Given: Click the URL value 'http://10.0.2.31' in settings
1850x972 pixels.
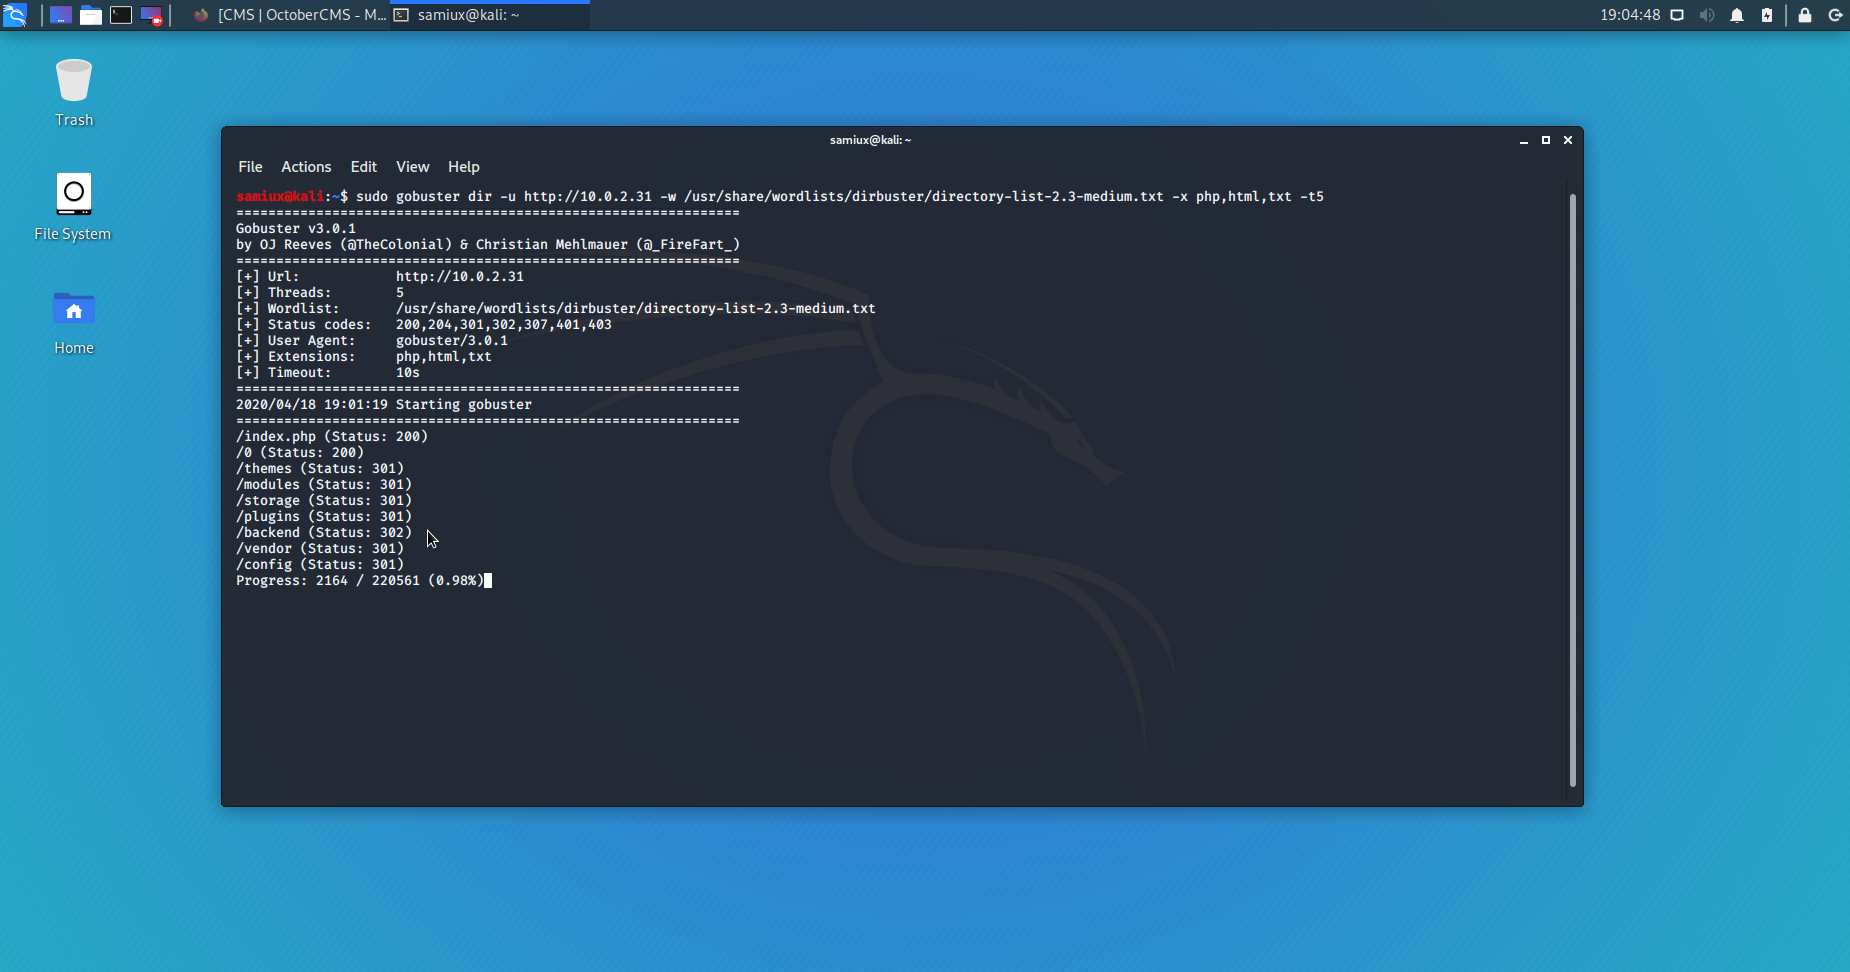Looking at the screenshot, I should (x=460, y=277).
